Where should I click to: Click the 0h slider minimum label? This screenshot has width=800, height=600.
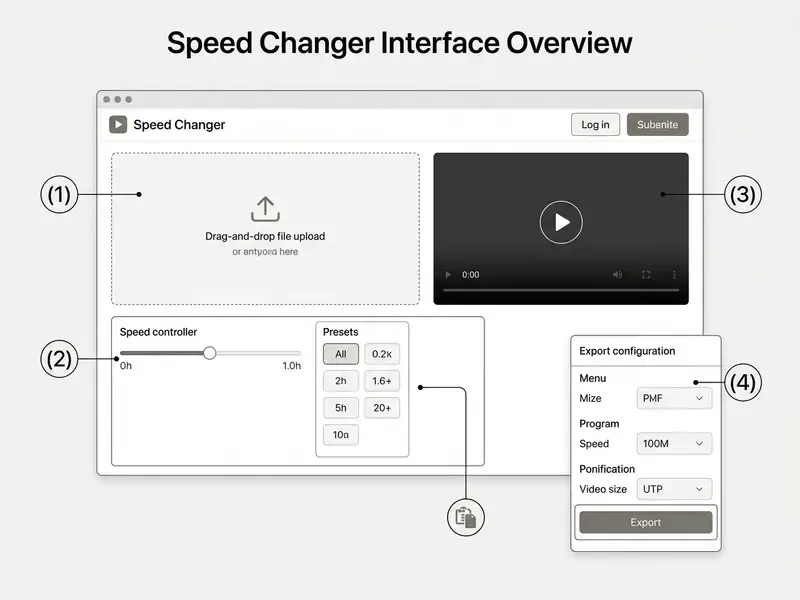126,366
